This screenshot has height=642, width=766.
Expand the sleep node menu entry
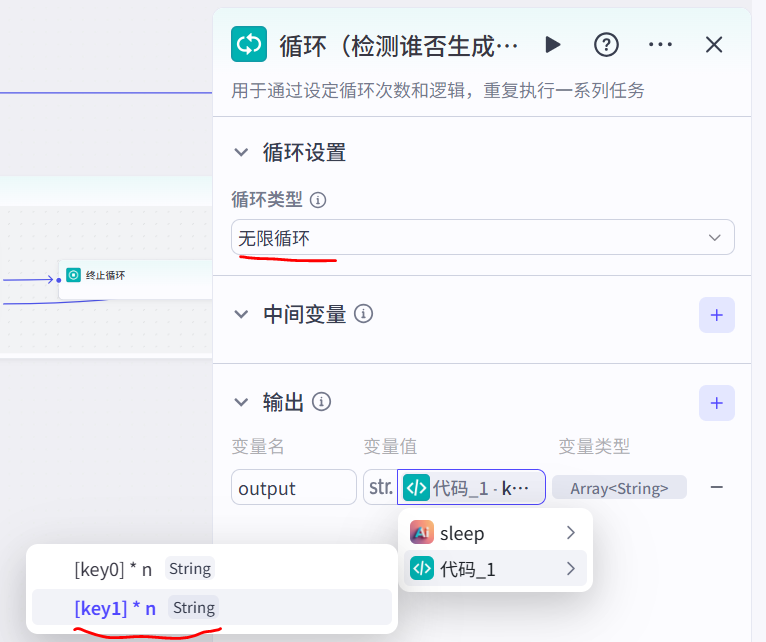(x=495, y=533)
